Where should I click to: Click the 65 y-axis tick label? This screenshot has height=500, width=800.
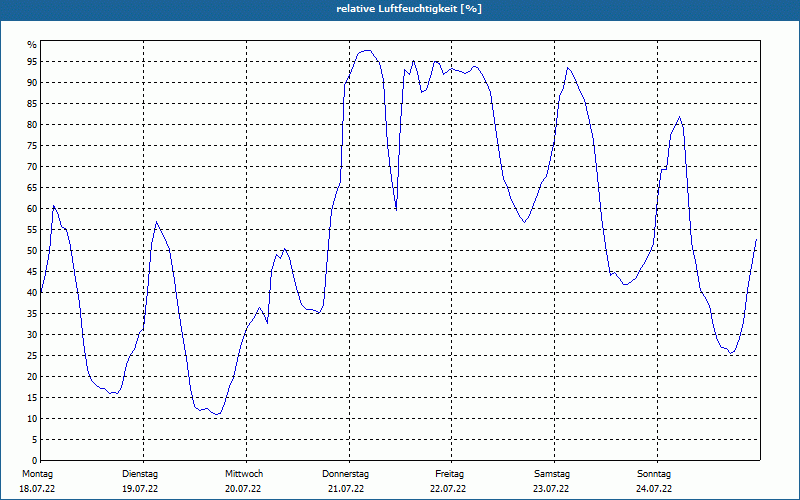32,188
